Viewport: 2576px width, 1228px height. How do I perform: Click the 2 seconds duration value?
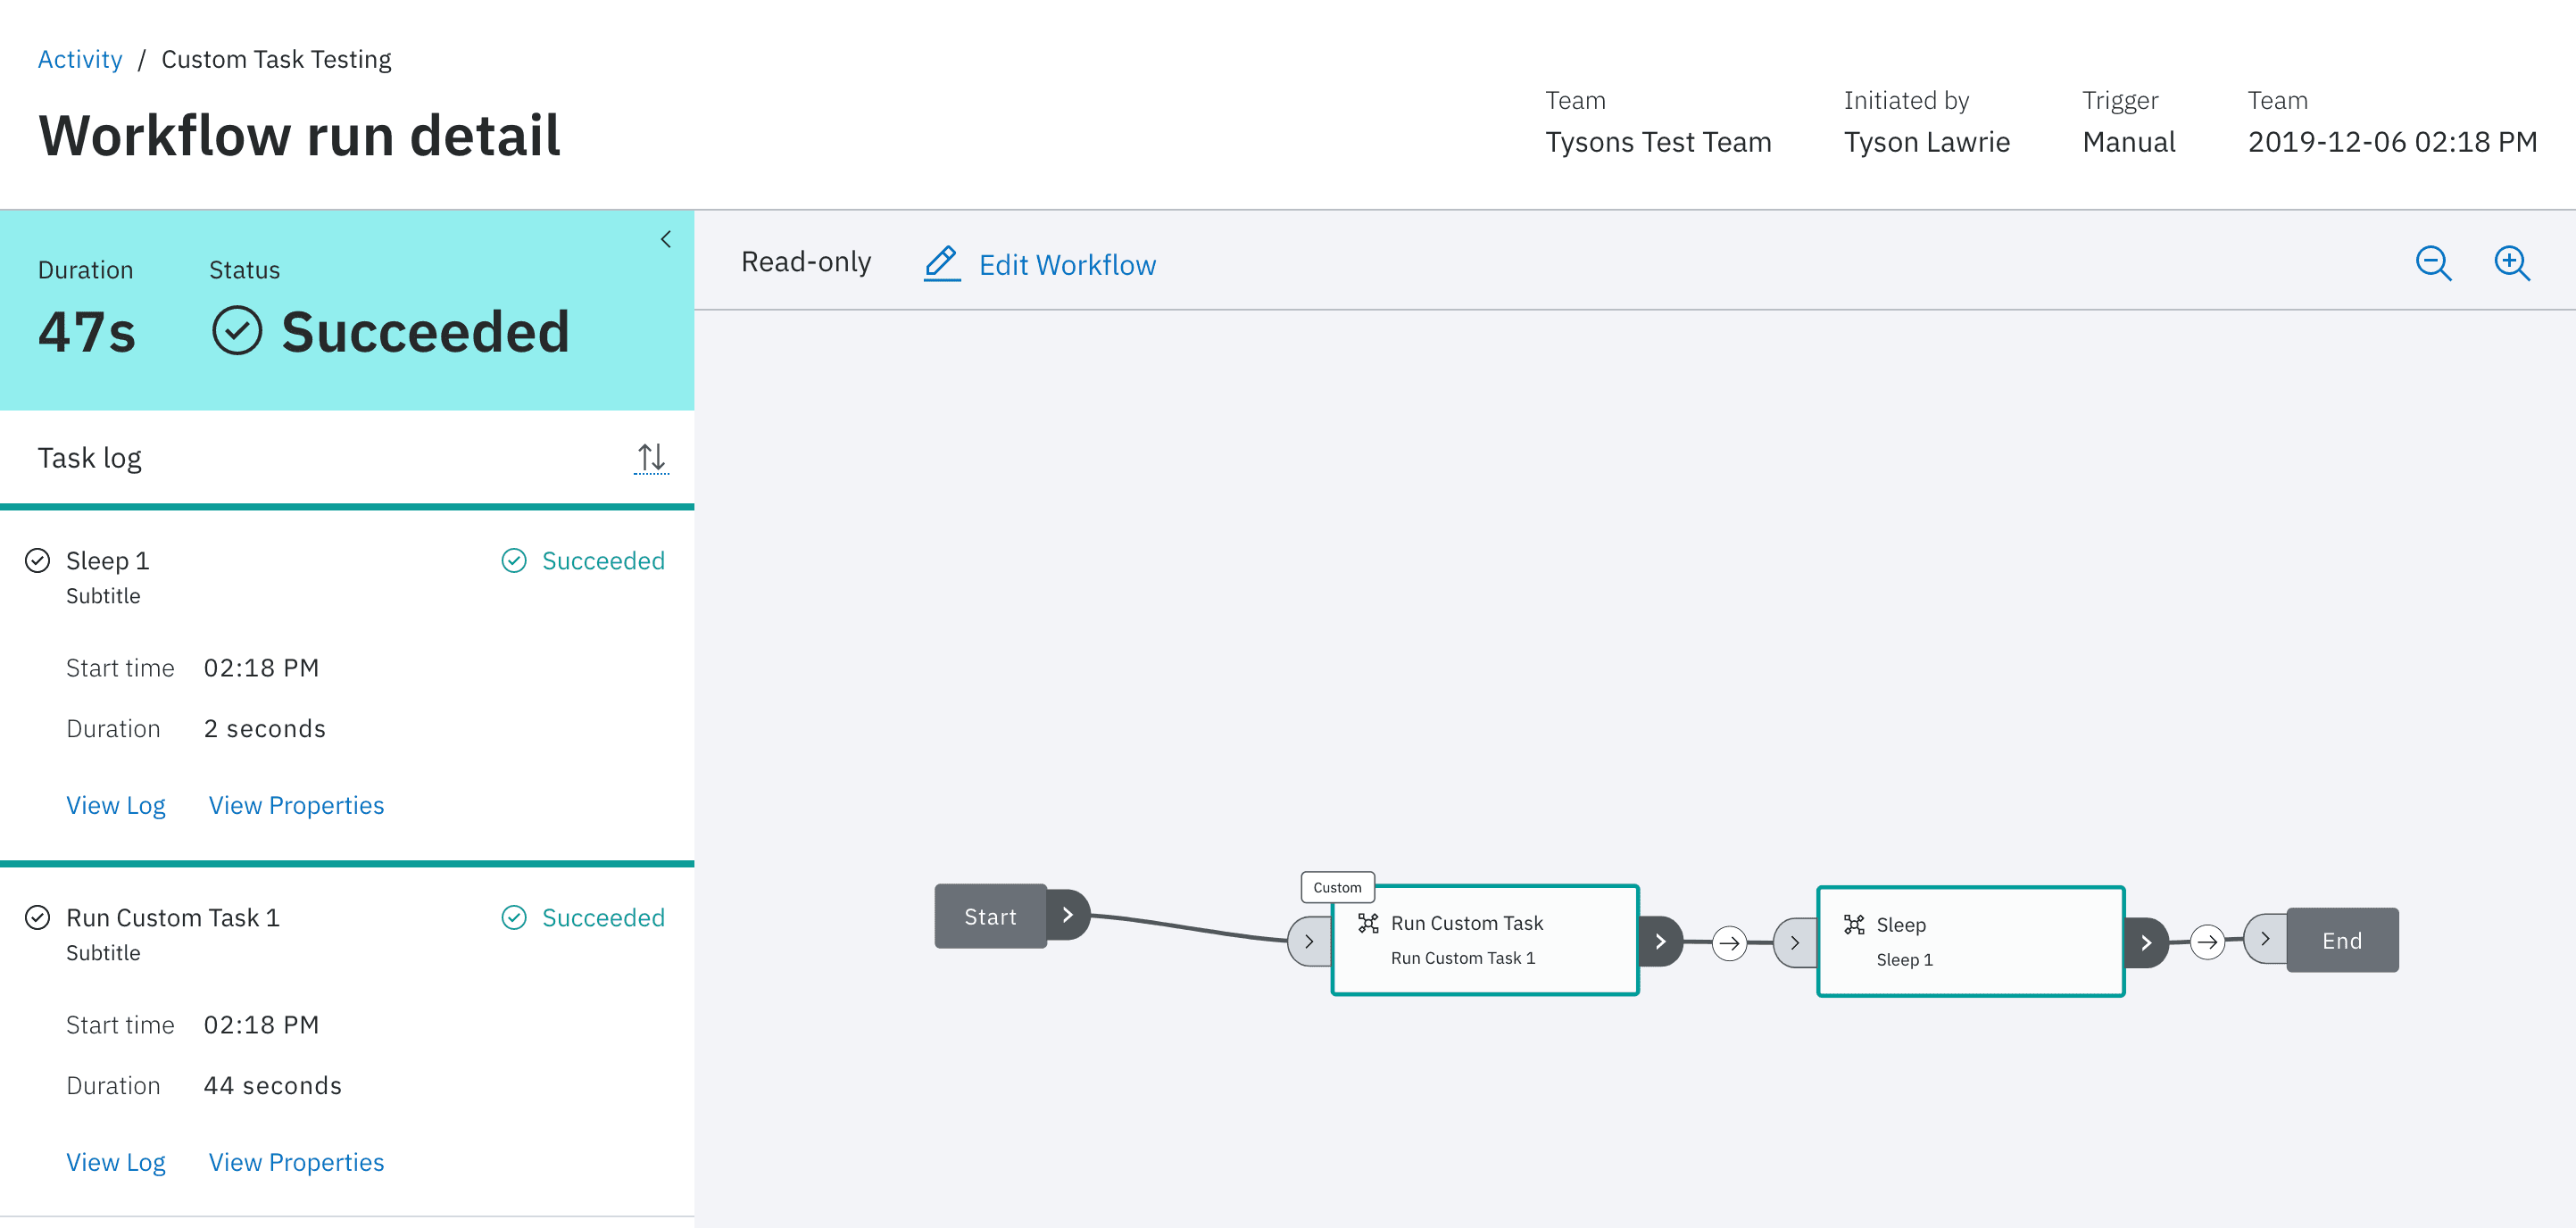[265, 728]
